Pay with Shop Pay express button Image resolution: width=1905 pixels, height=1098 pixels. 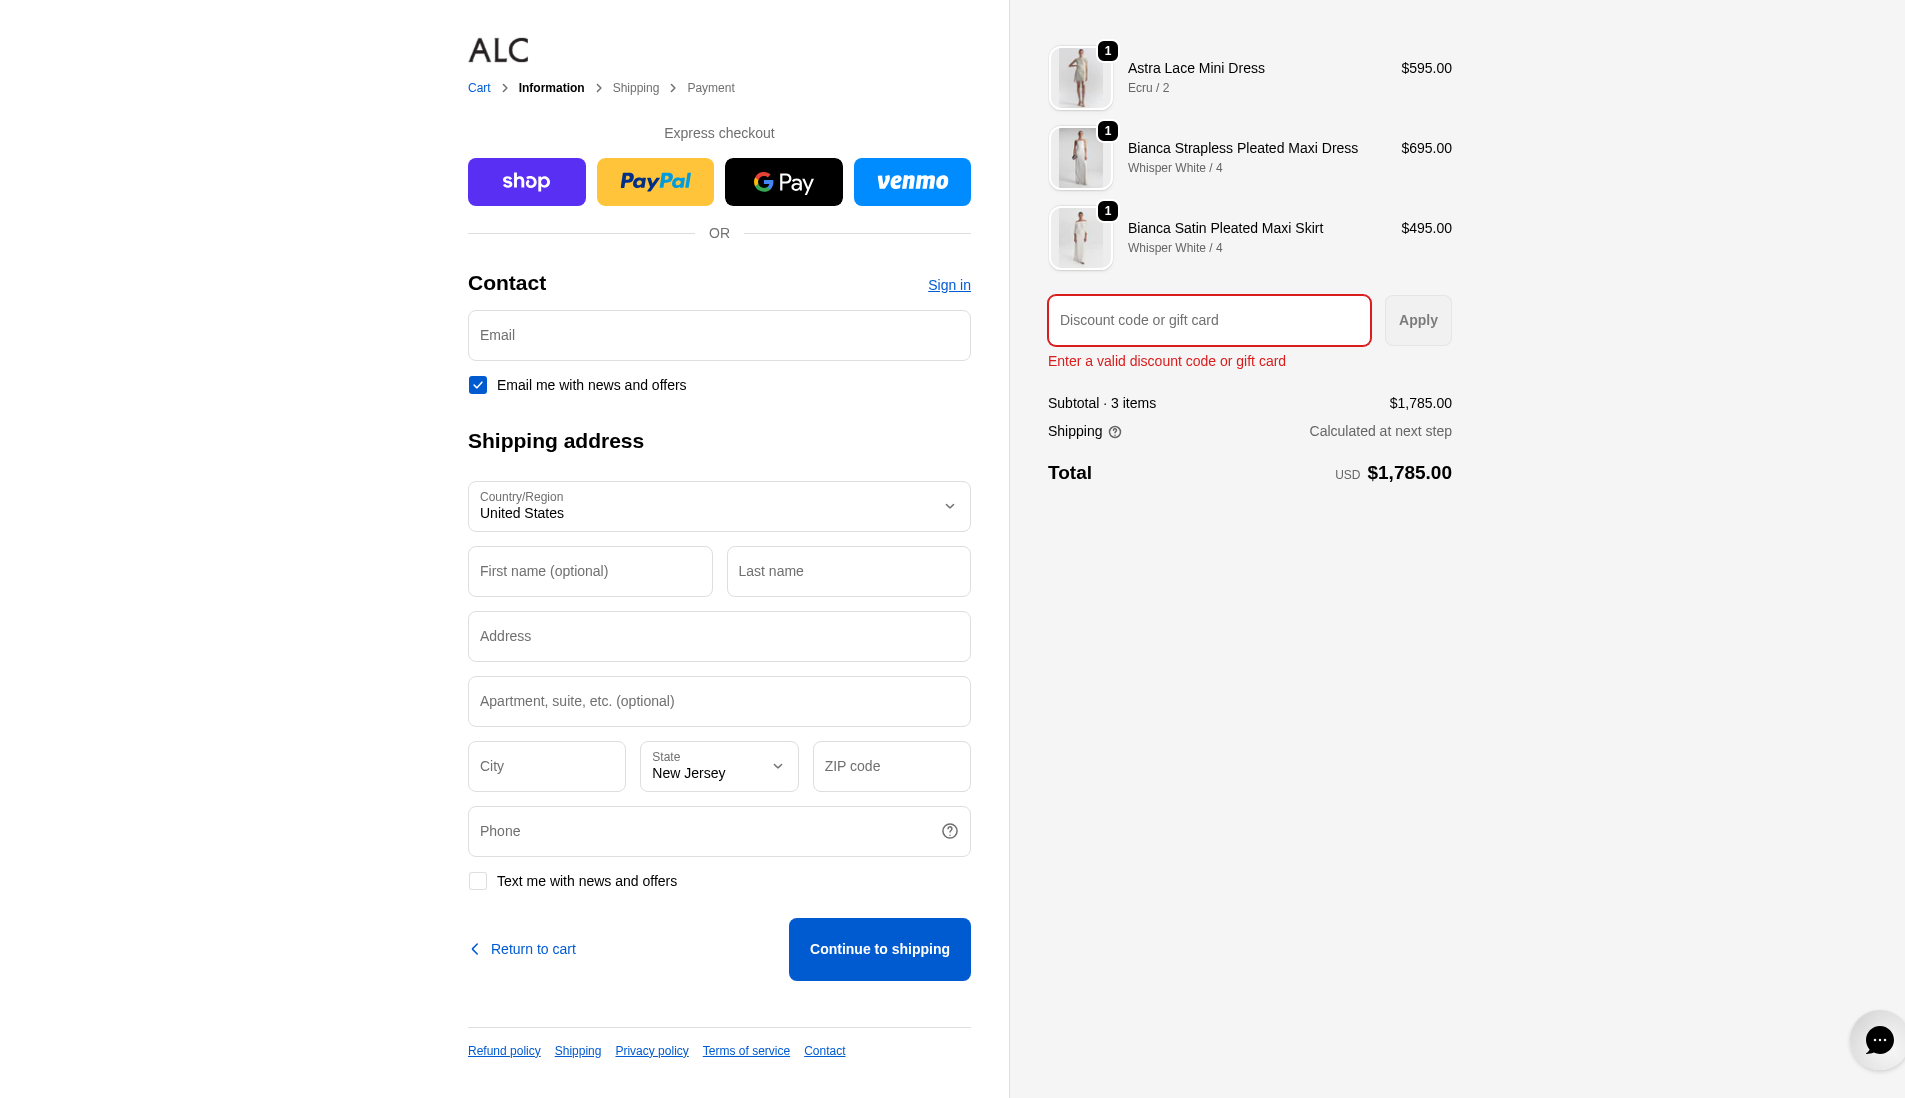click(526, 182)
